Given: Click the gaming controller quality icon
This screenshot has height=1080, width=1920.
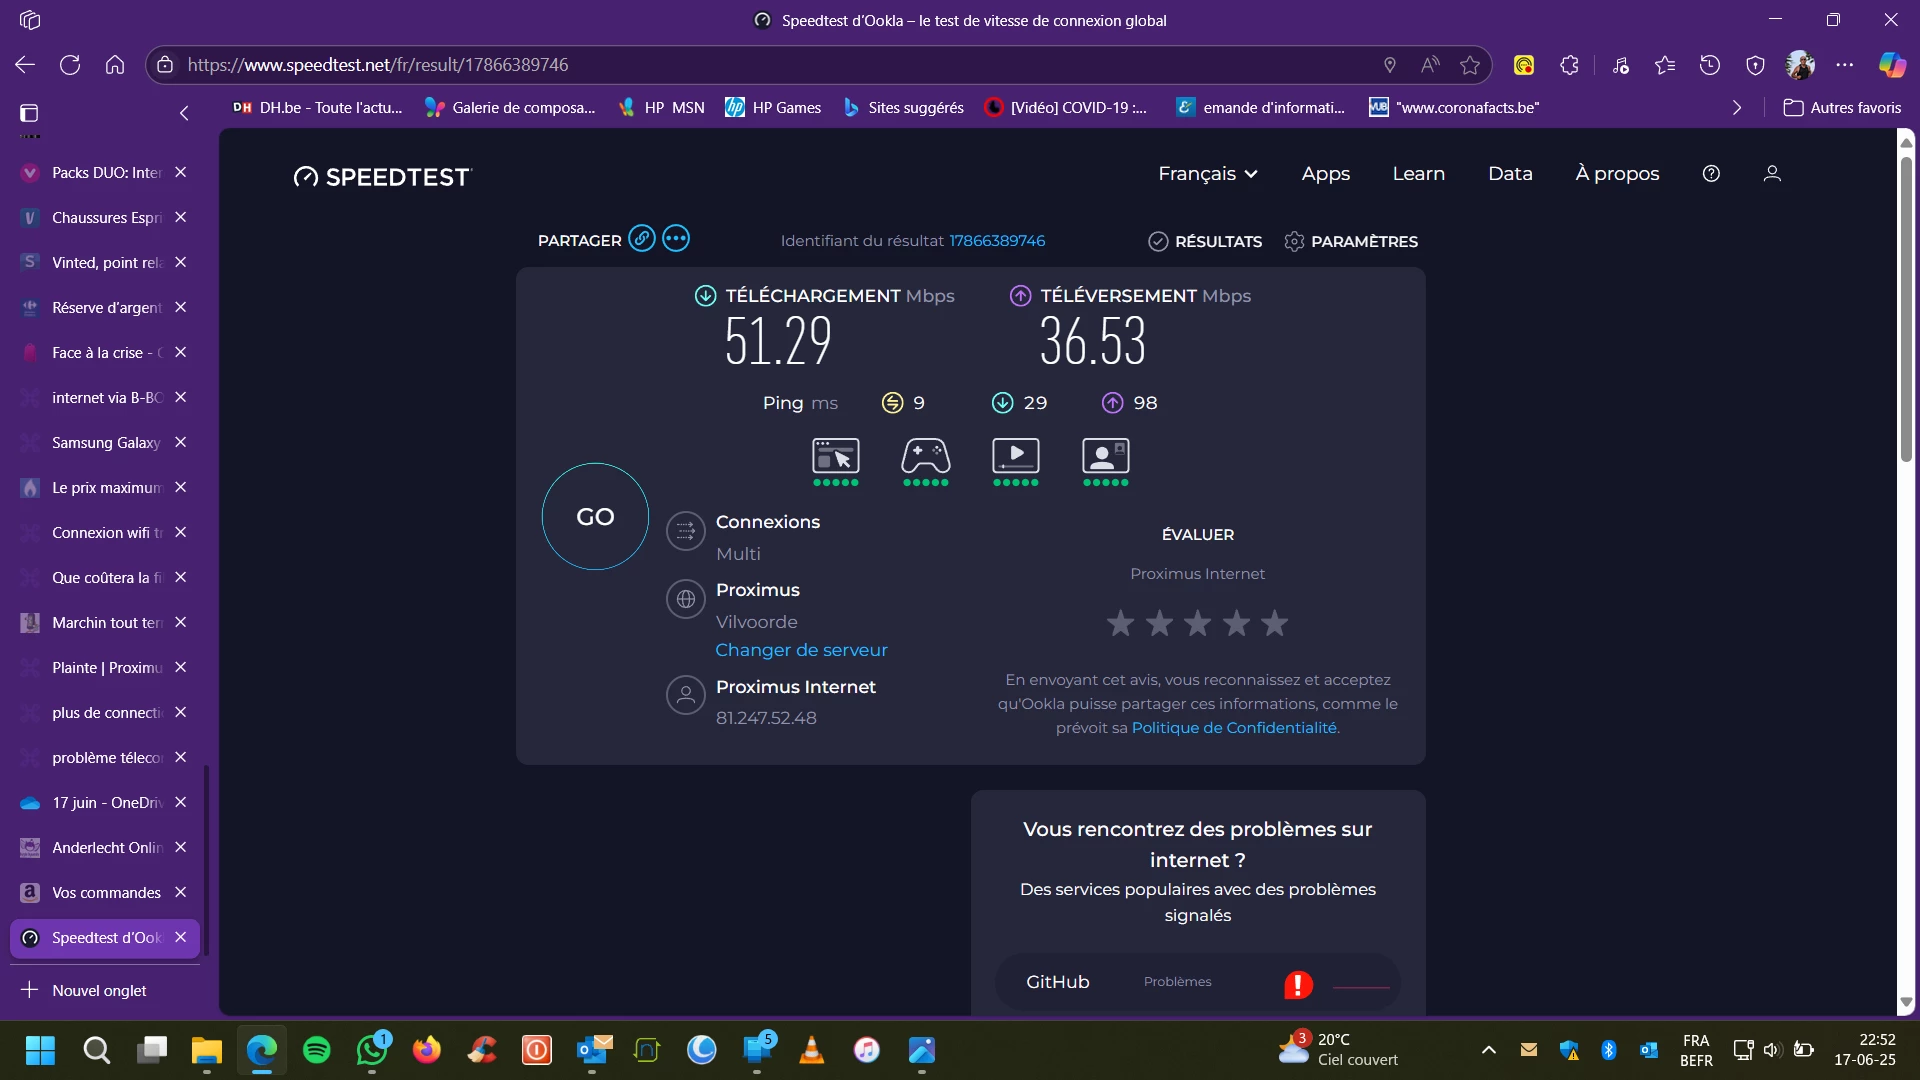Looking at the screenshot, I should pyautogui.click(x=925, y=457).
